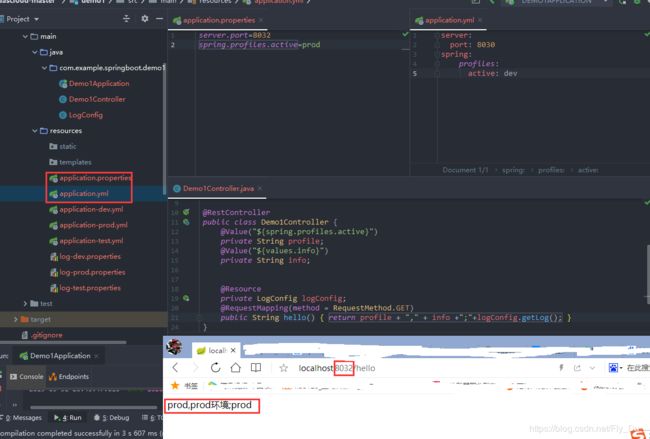This screenshot has width=650, height=439.
Task: Click the collapse-all icon in Project panel header
Action: pos(126,19)
